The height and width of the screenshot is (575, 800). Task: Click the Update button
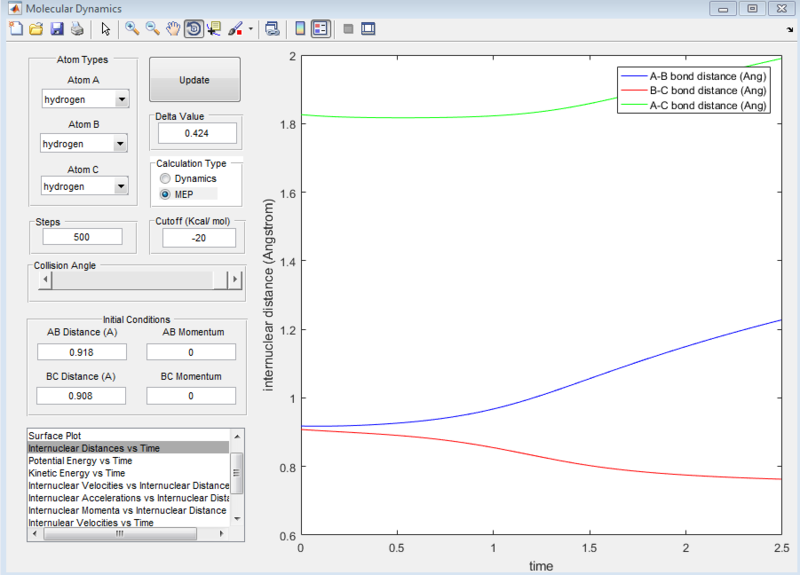pos(194,80)
